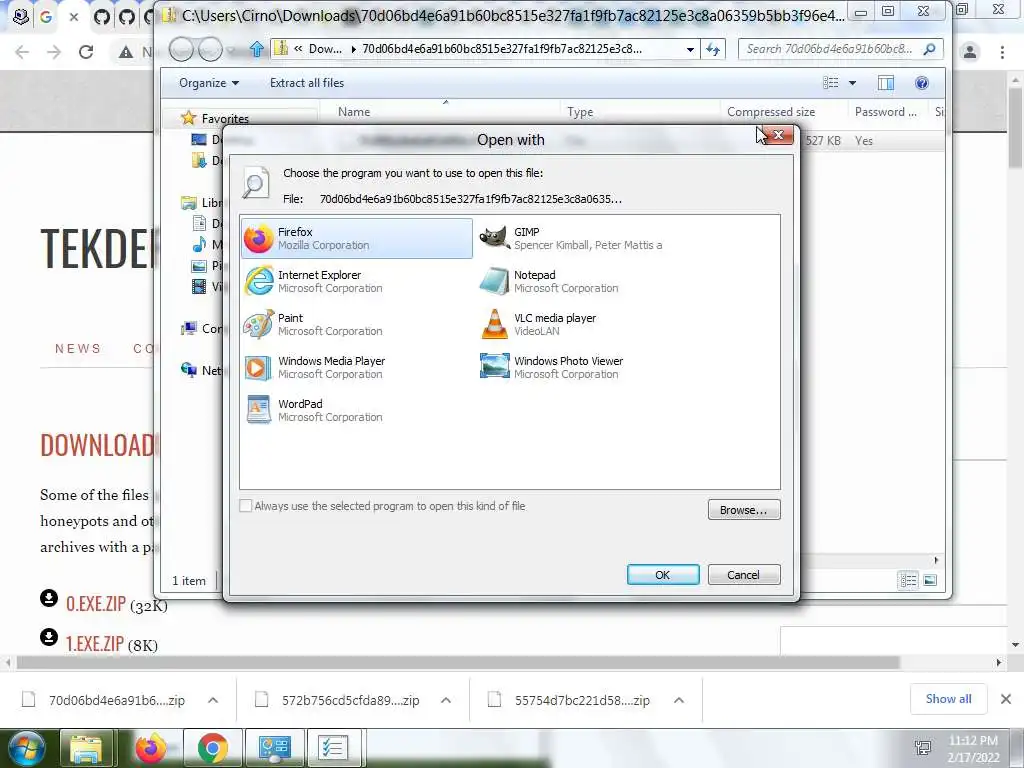The height and width of the screenshot is (768, 1024).
Task: Click the network system tray icon
Action: click(923, 749)
